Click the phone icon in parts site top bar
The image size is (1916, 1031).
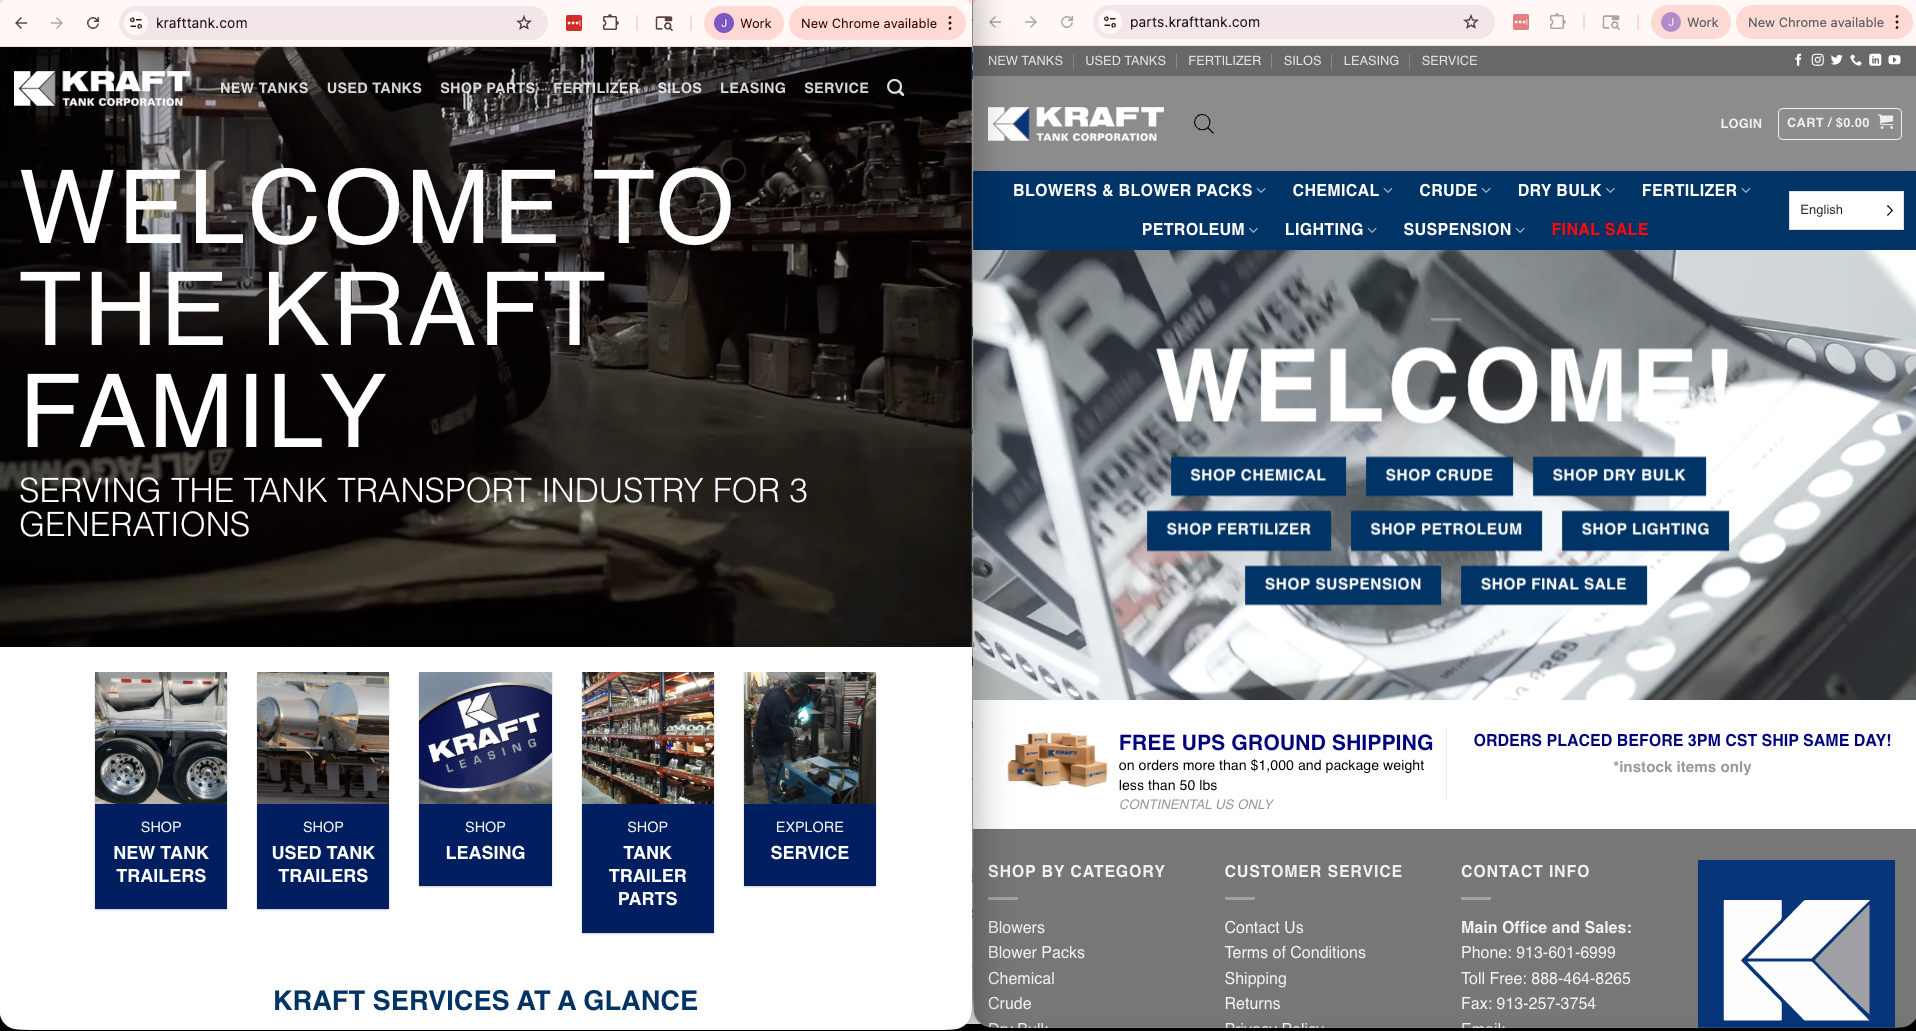1856,60
